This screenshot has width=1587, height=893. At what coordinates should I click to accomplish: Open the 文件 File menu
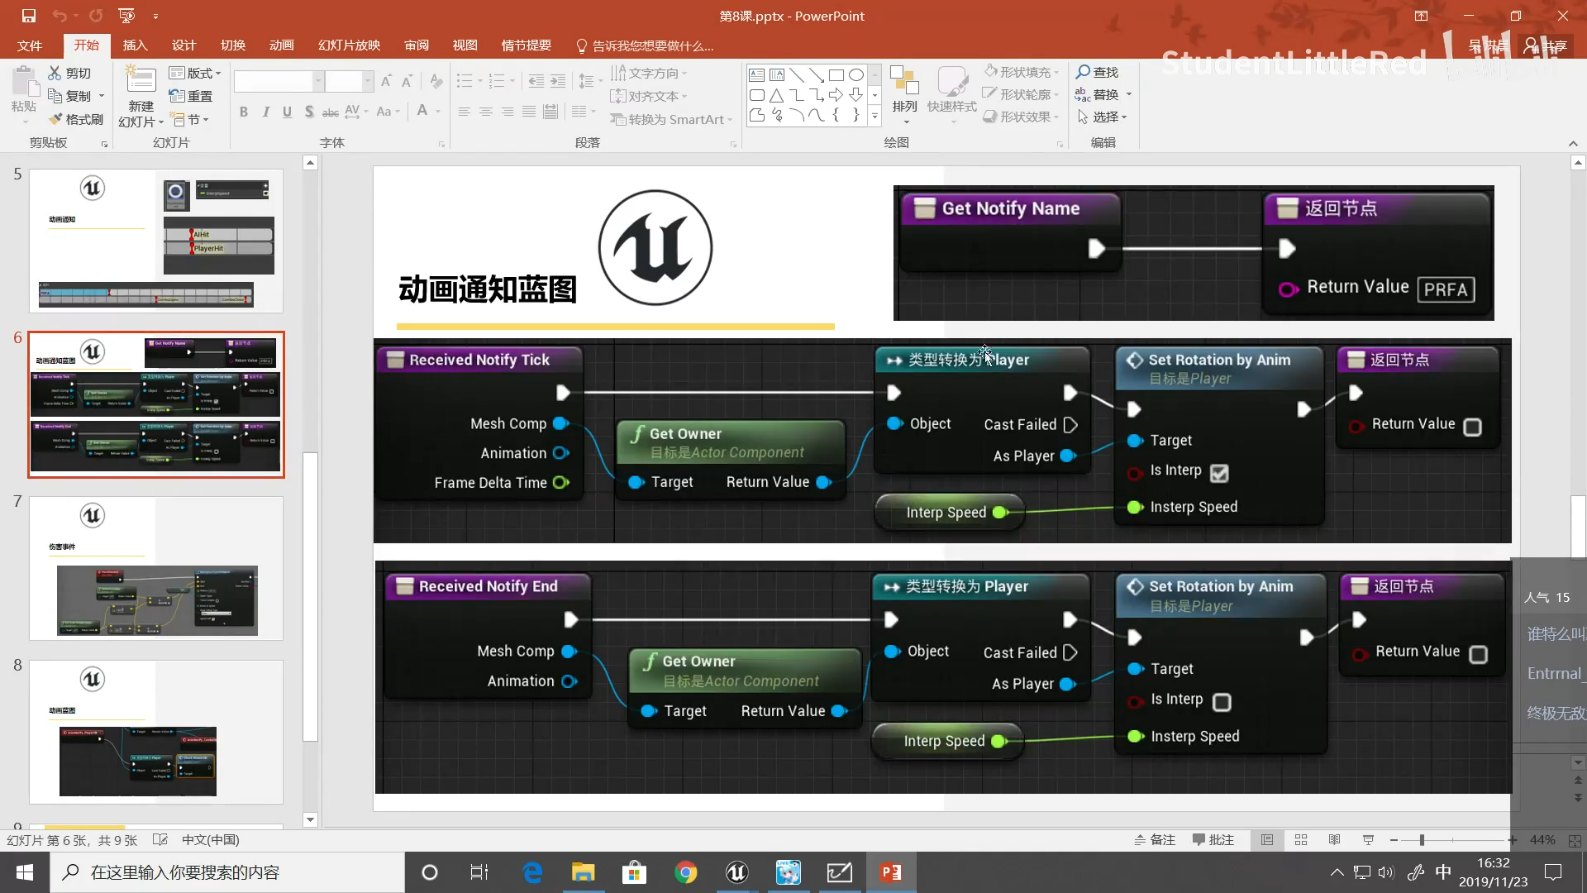(x=30, y=45)
